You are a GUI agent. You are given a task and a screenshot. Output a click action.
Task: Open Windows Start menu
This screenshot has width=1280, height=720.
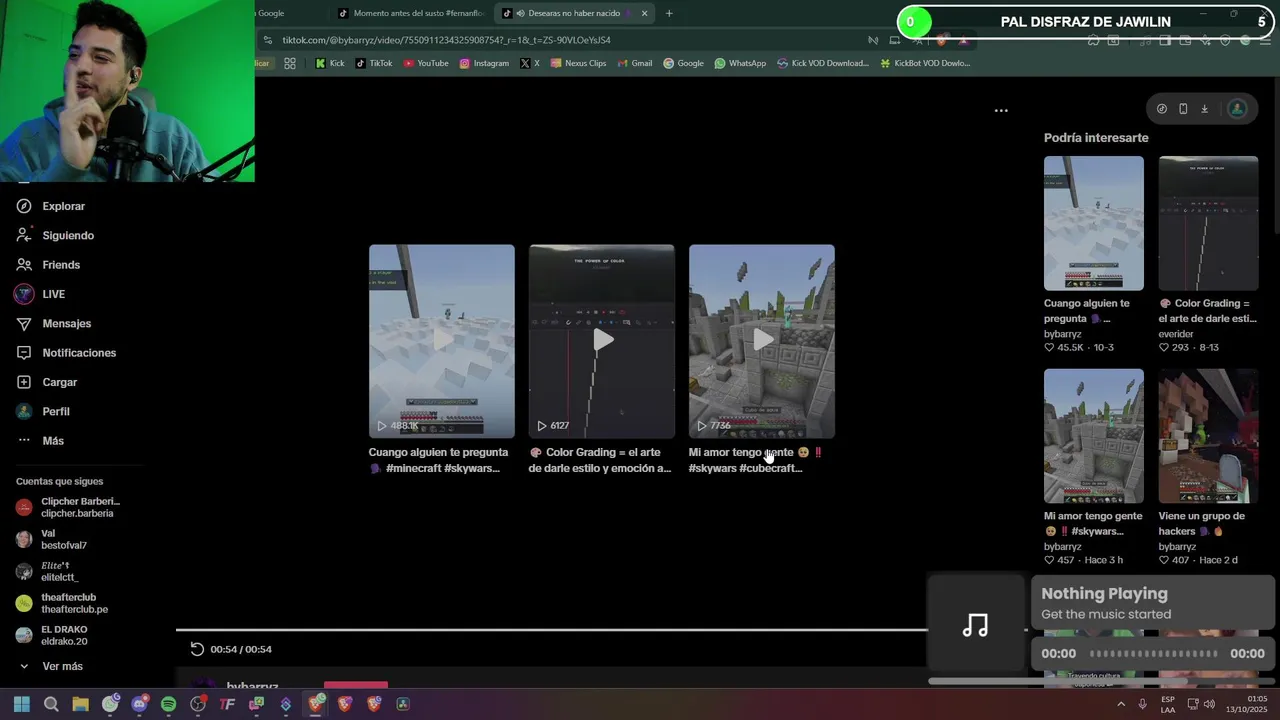coord(22,704)
